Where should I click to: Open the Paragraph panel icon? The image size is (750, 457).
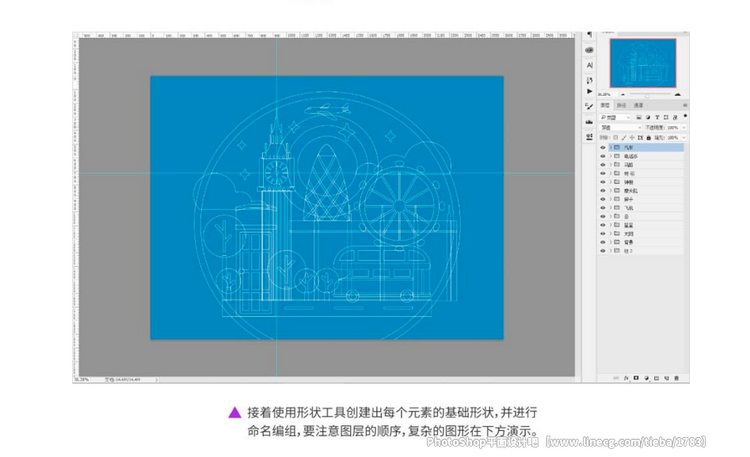tap(590, 34)
